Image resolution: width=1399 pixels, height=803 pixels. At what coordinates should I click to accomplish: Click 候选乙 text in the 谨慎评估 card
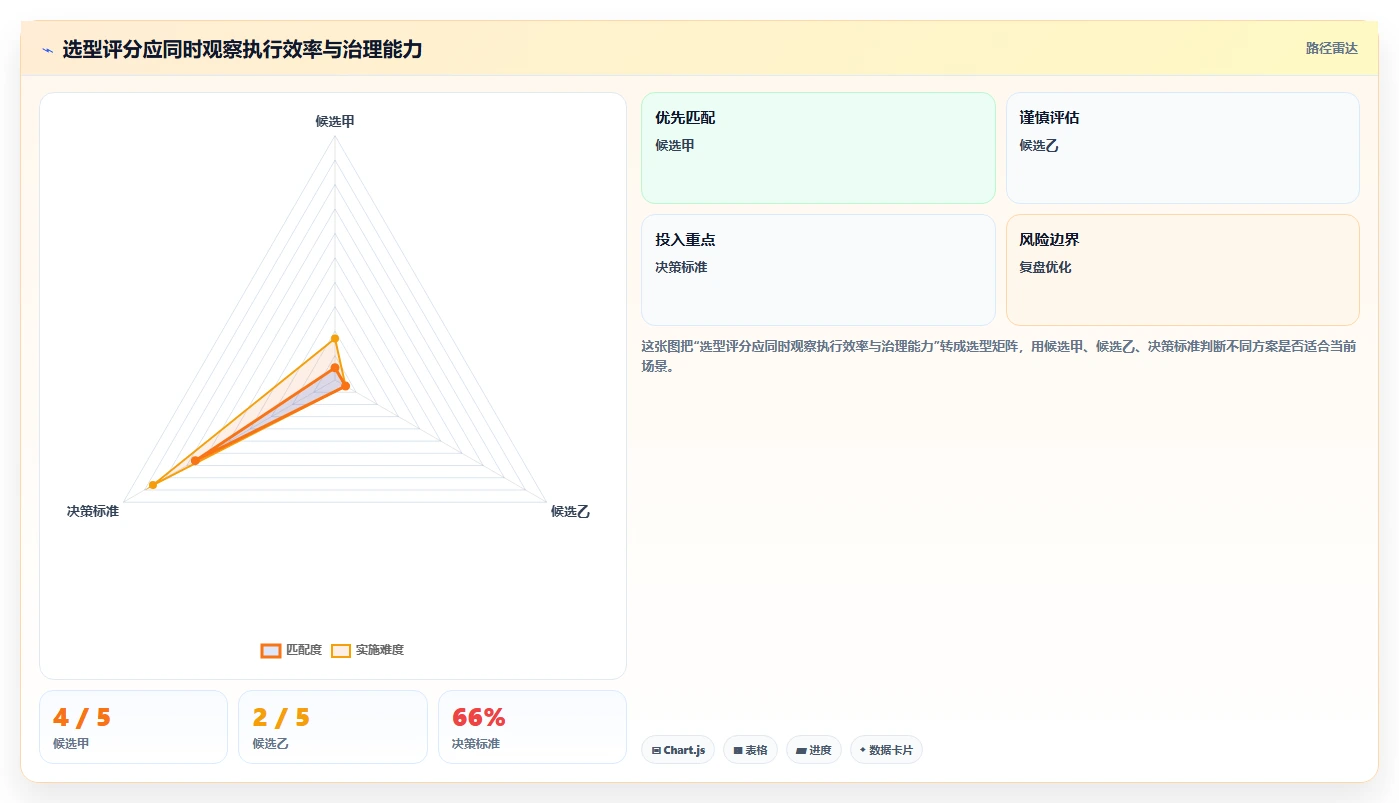pyautogui.click(x=1039, y=145)
